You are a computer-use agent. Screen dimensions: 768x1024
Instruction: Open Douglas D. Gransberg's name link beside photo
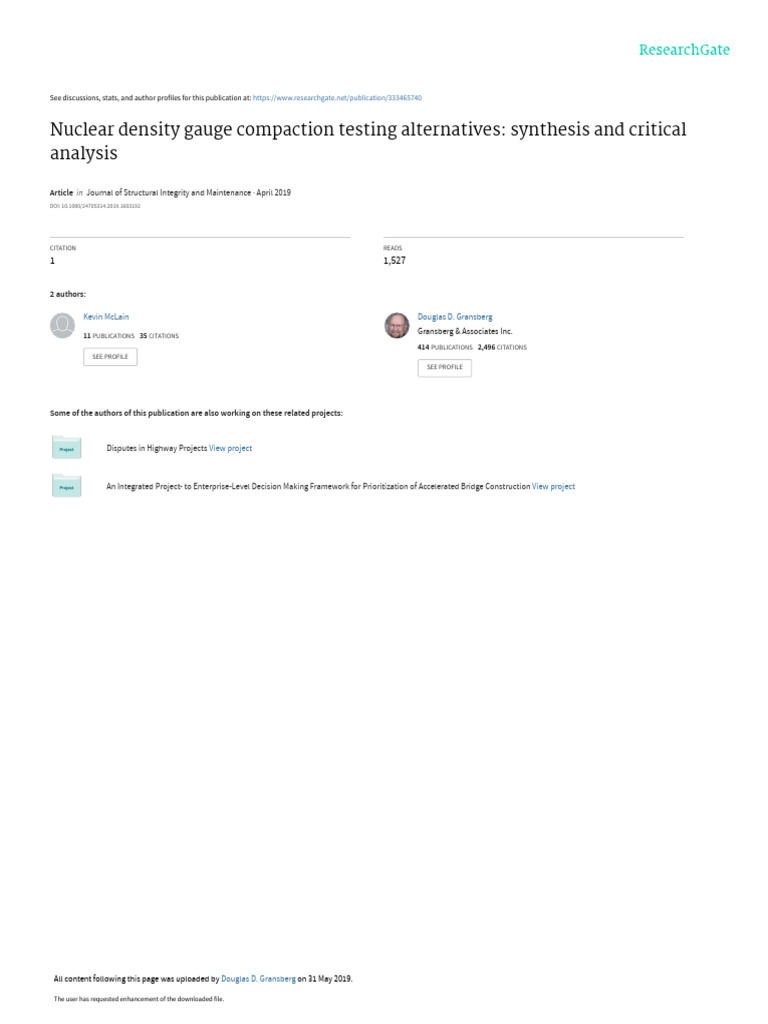pyautogui.click(x=454, y=317)
